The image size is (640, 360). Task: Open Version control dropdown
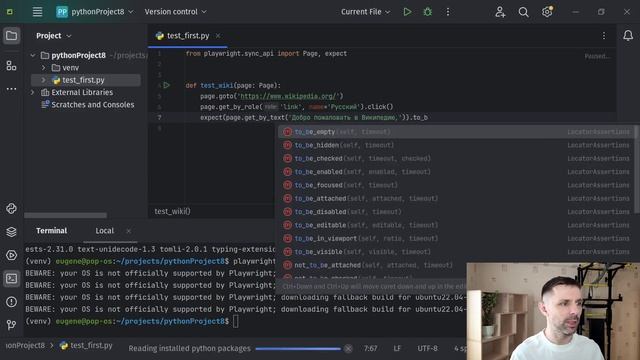(x=176, y=12)
